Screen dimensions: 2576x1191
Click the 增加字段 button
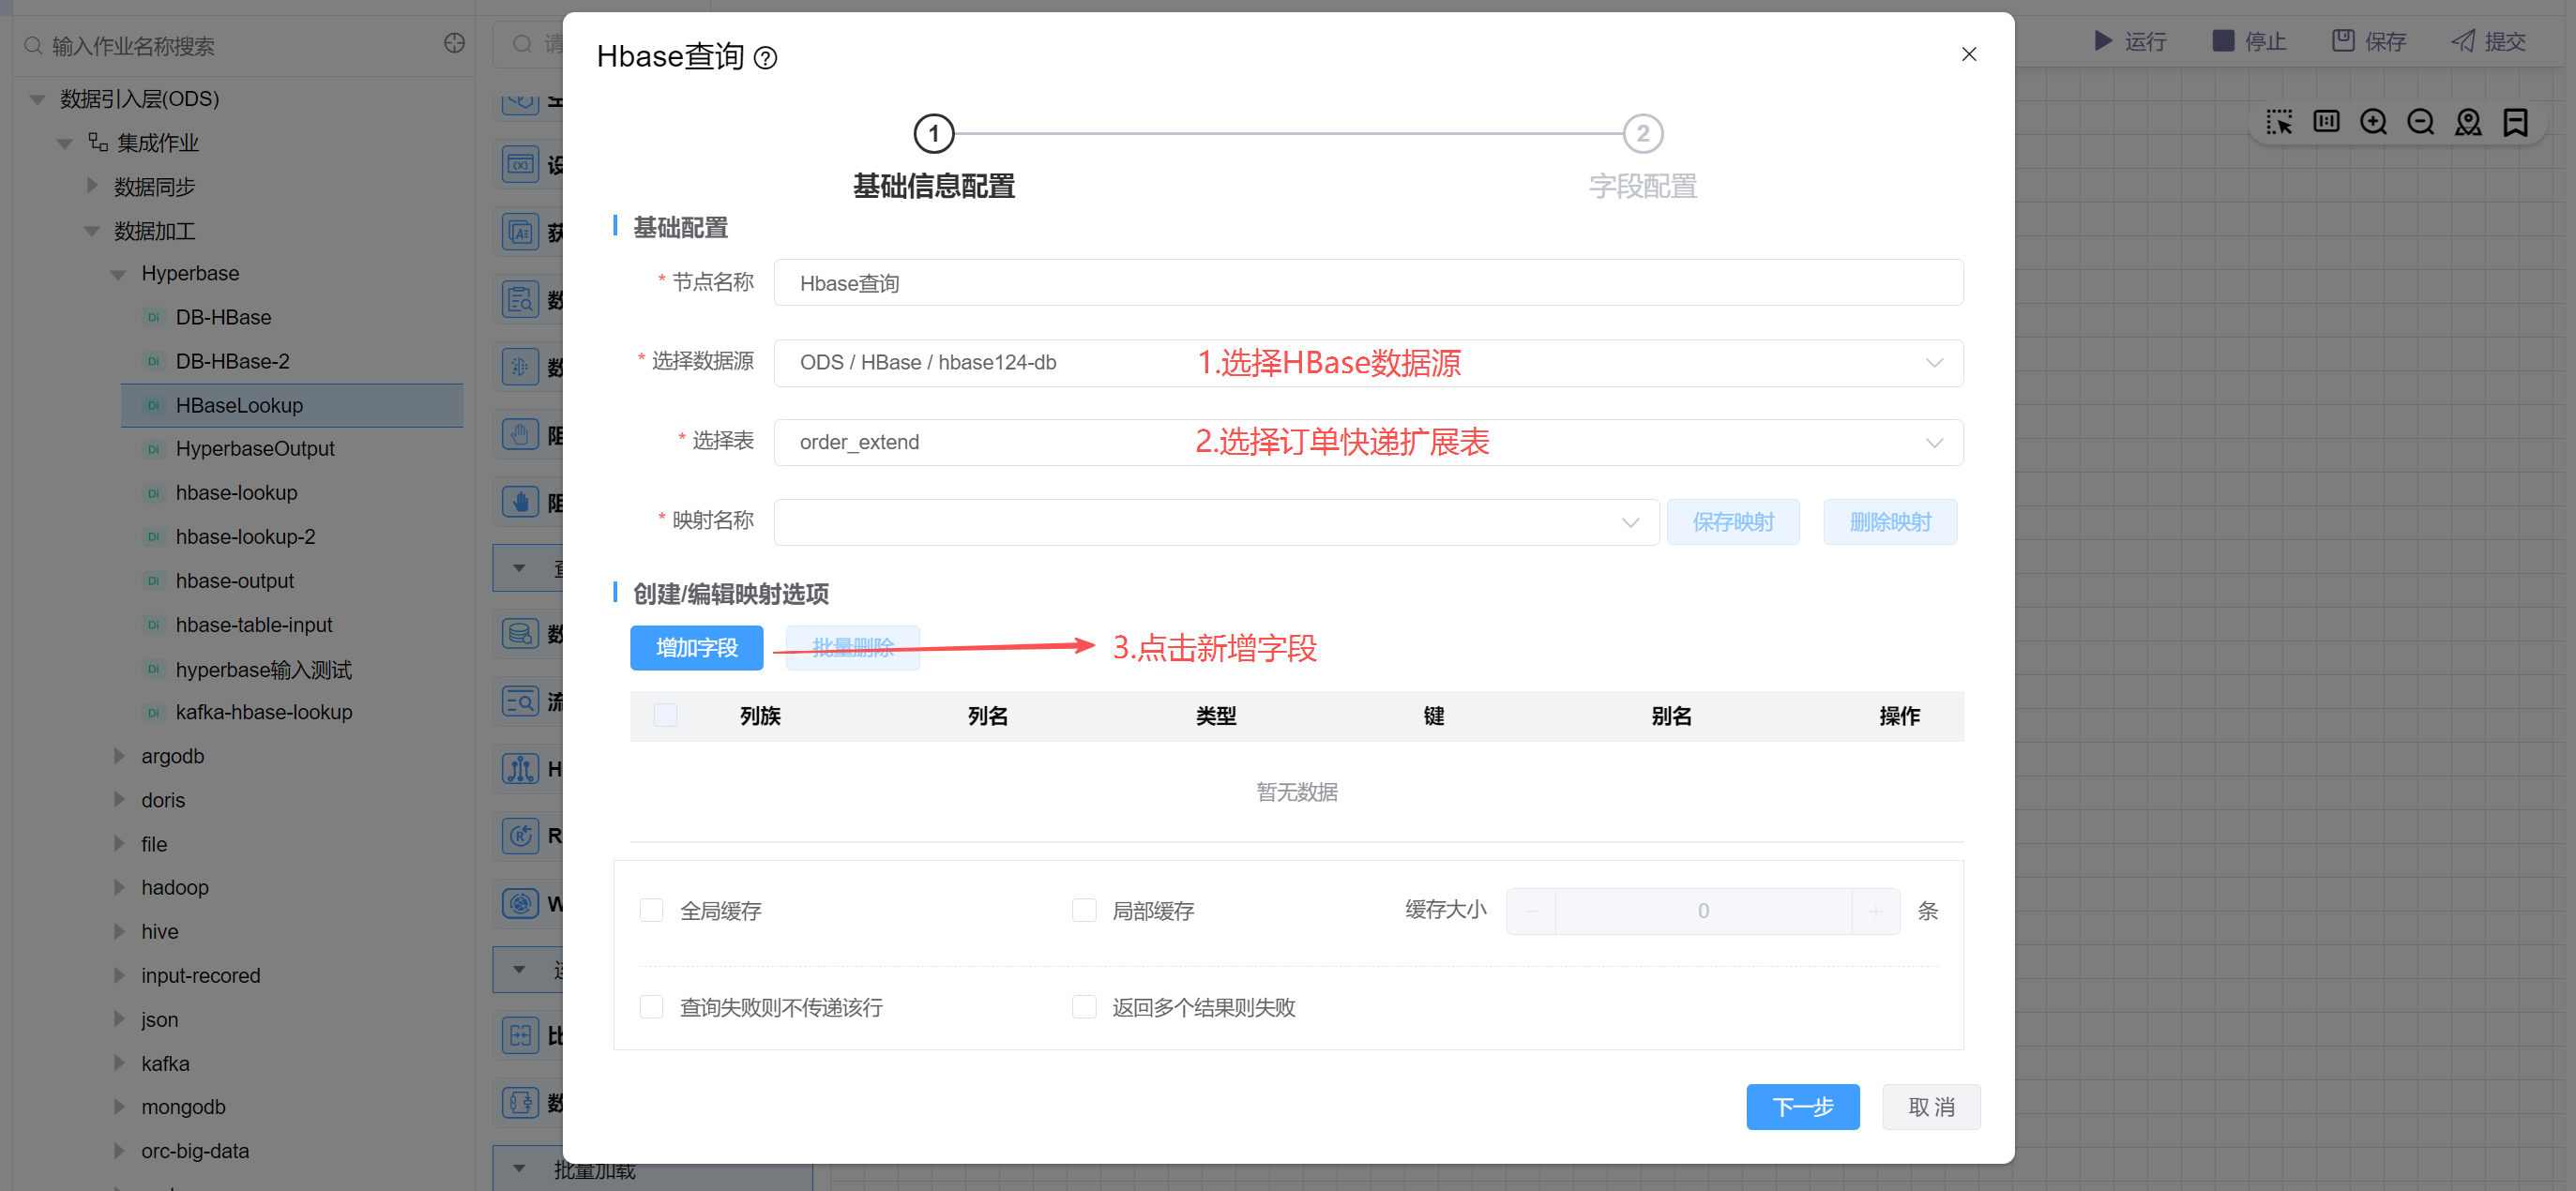coord(696,648)
